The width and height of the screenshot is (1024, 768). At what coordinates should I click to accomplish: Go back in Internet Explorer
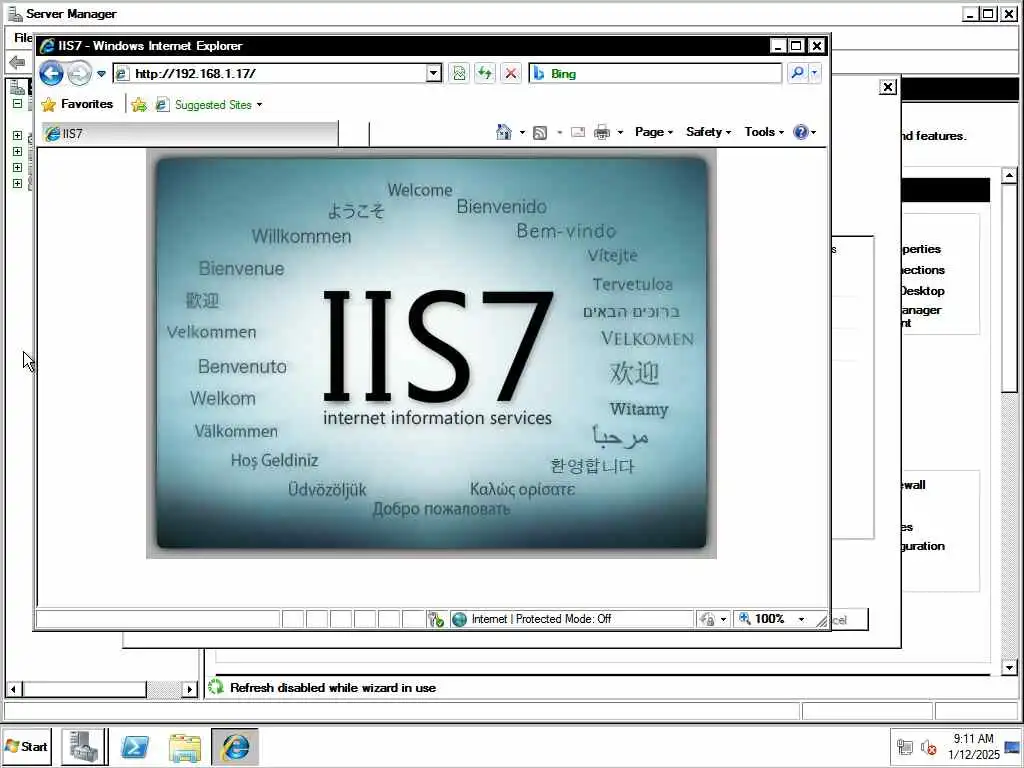[x=52, y=73]
